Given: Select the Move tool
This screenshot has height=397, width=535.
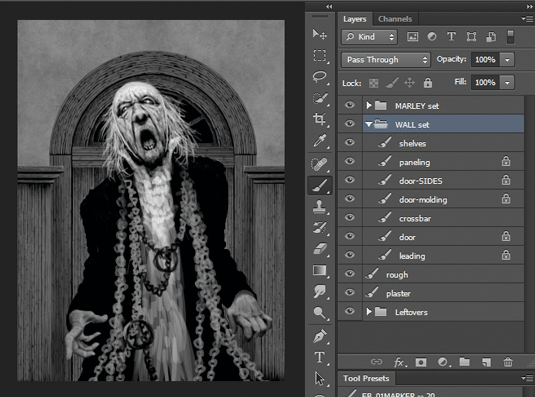Looking at the screenshot, I should (x=319, y=34).
